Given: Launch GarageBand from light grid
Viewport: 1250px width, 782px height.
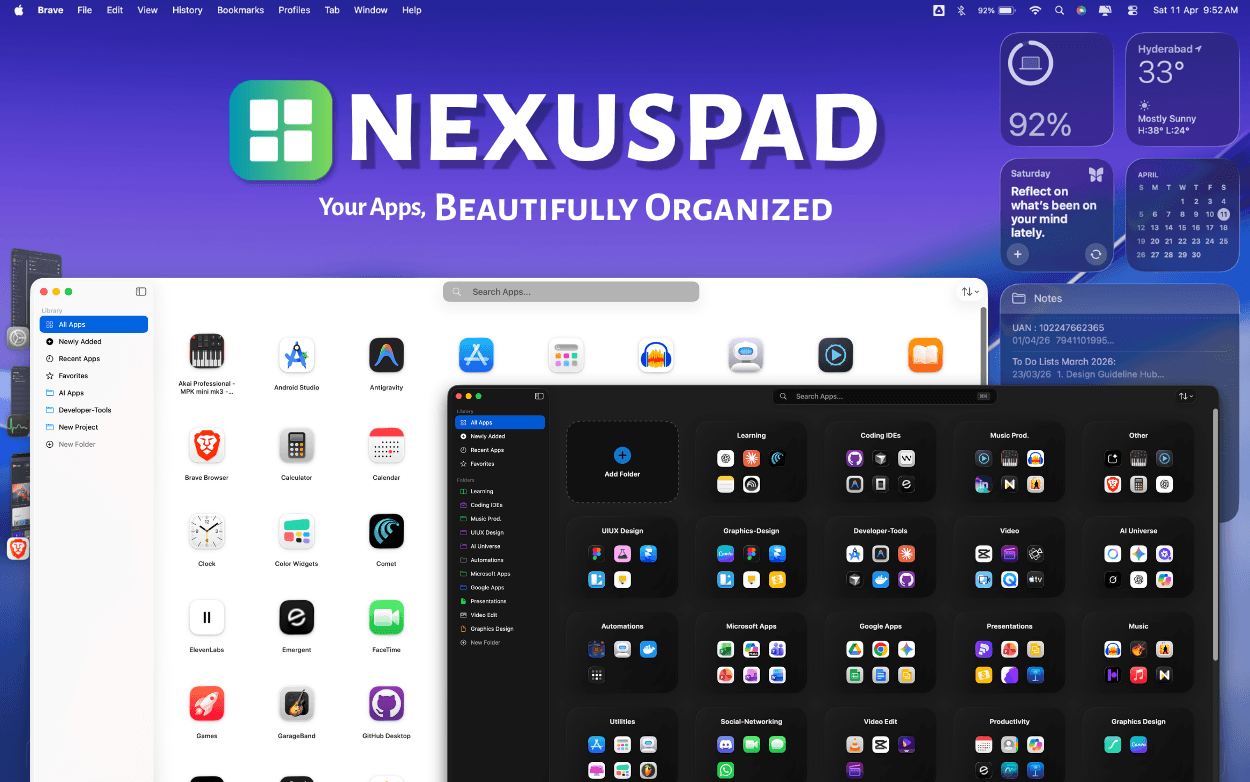Looking at the screenshot, I should [296, 704].
